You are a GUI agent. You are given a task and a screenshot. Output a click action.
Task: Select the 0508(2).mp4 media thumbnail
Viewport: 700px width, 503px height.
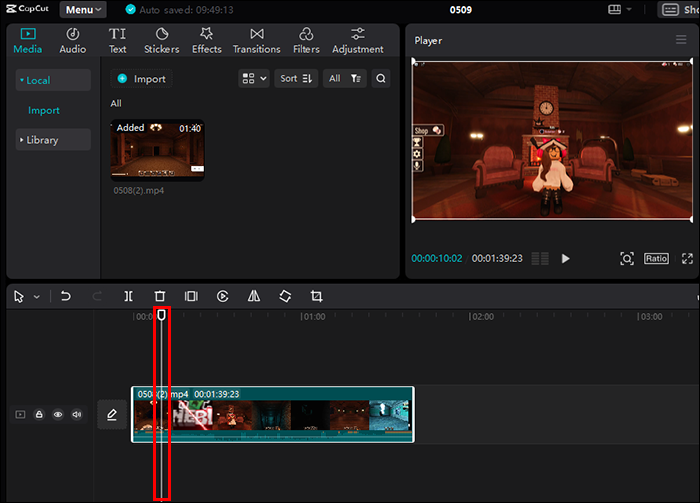coord(157,149)
